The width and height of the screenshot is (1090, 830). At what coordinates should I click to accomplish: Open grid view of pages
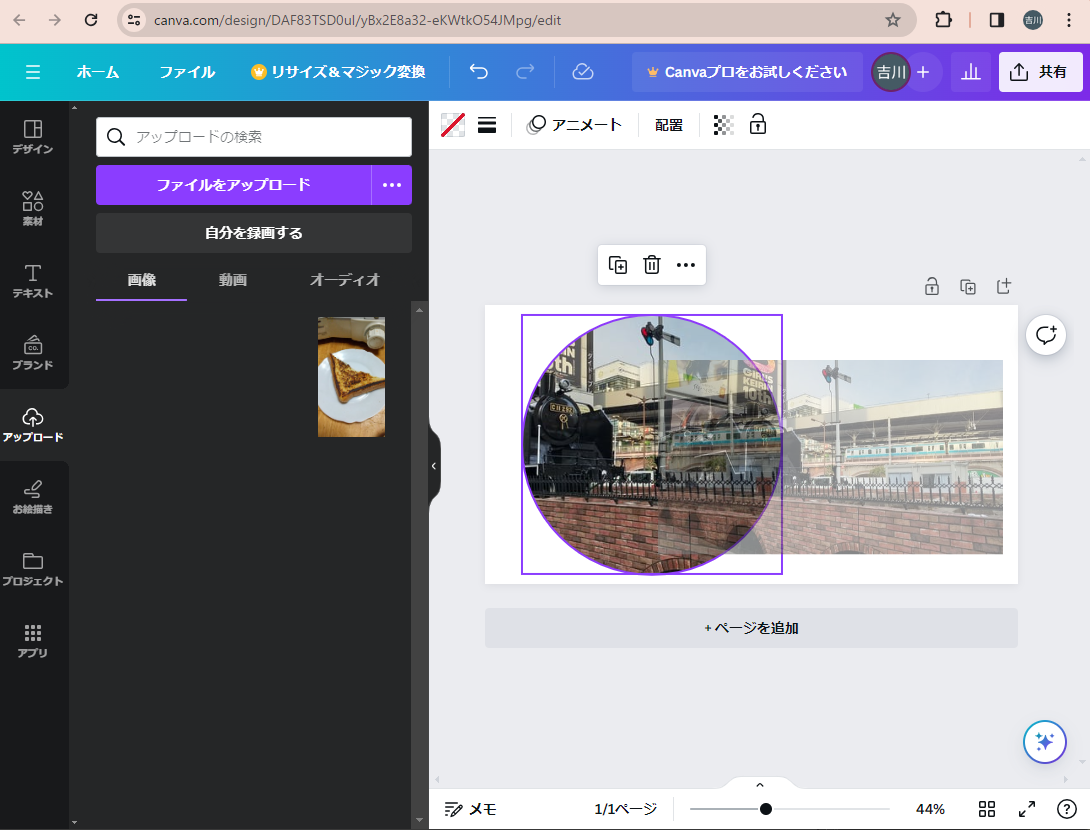(x=987, y=809)
